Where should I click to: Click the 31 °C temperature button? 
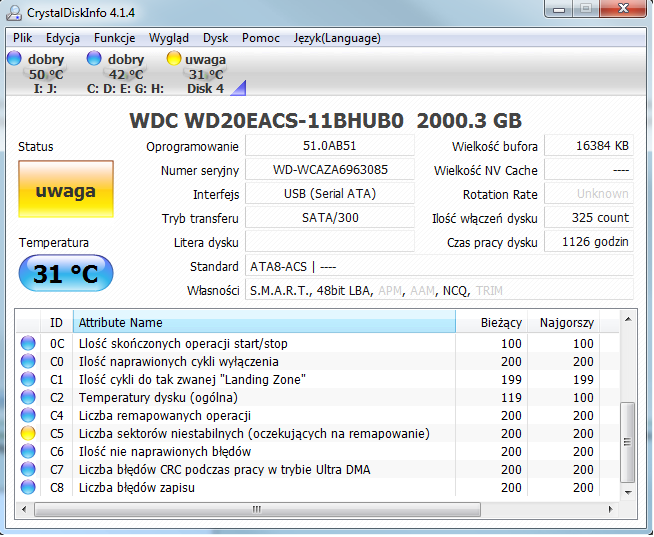(66, 273)
